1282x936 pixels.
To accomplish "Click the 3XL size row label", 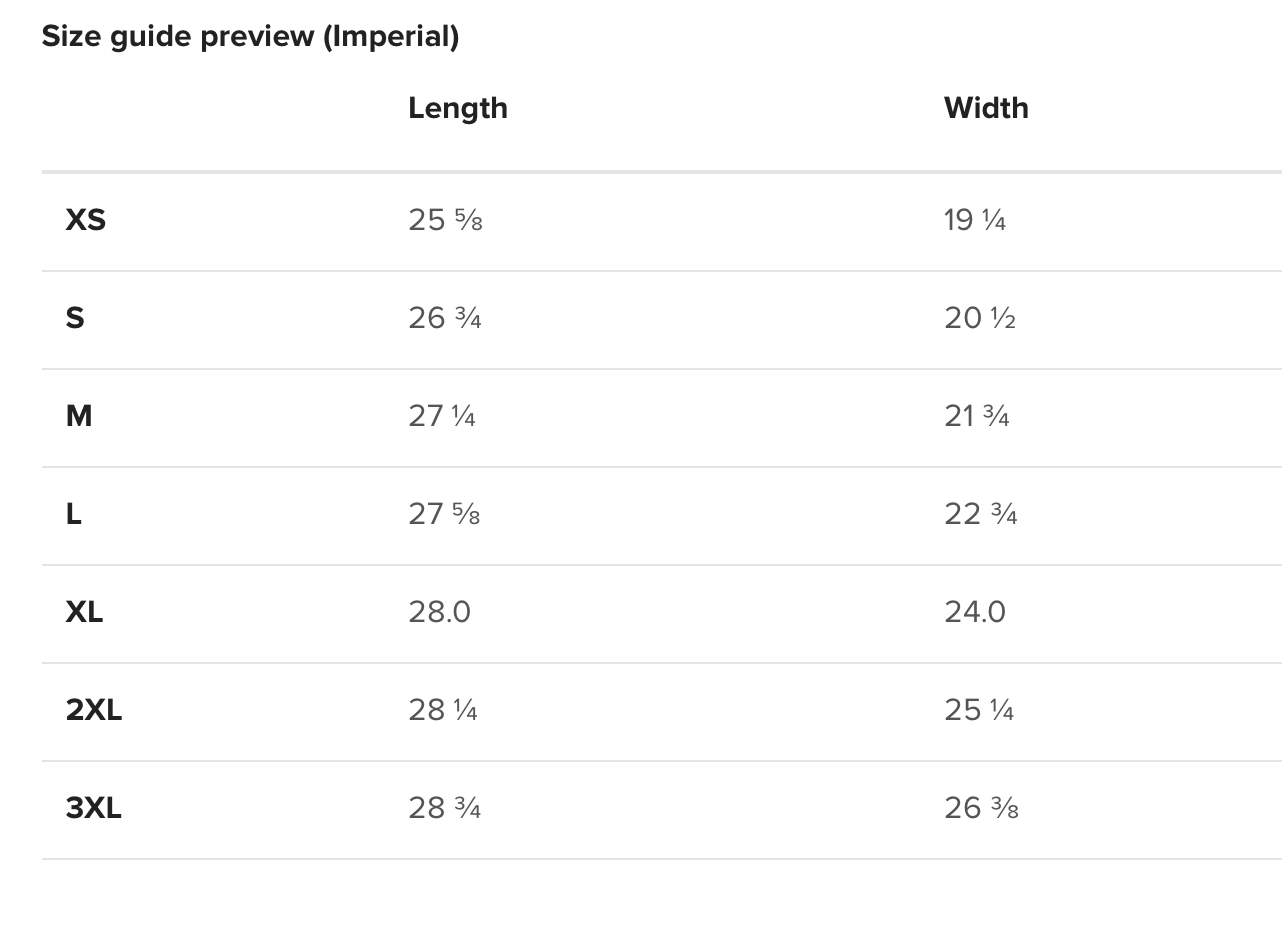I will tap(94, 808).
